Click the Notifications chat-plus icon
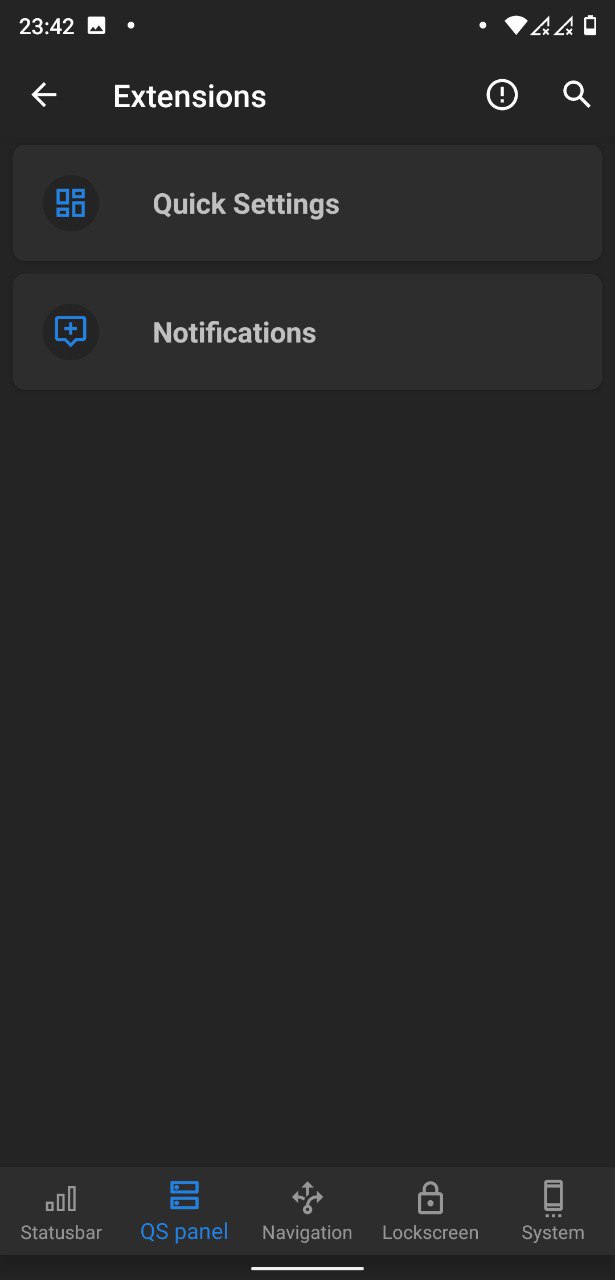615x1280 pixels. tap(71, 332)
